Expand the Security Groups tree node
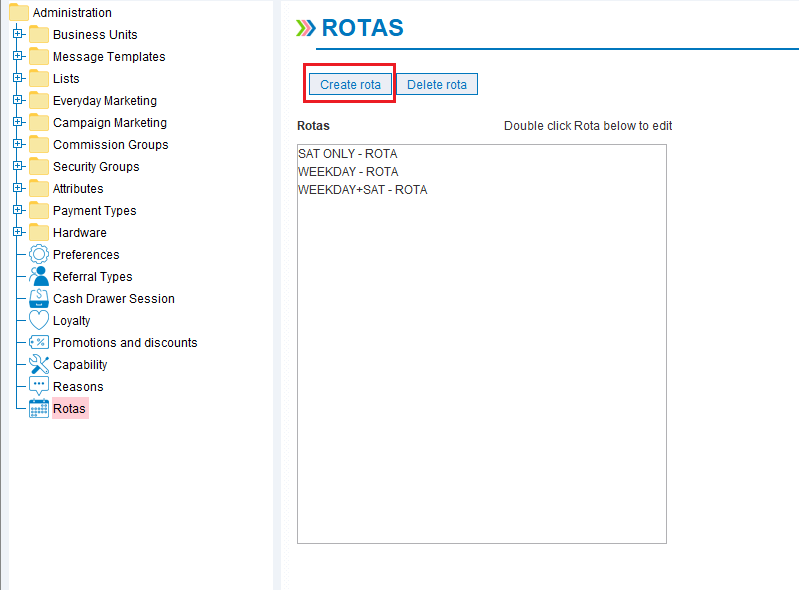Image resolution: width=799 pixels, height=590 pixels. pyautogui.click(x=17, y=166)
